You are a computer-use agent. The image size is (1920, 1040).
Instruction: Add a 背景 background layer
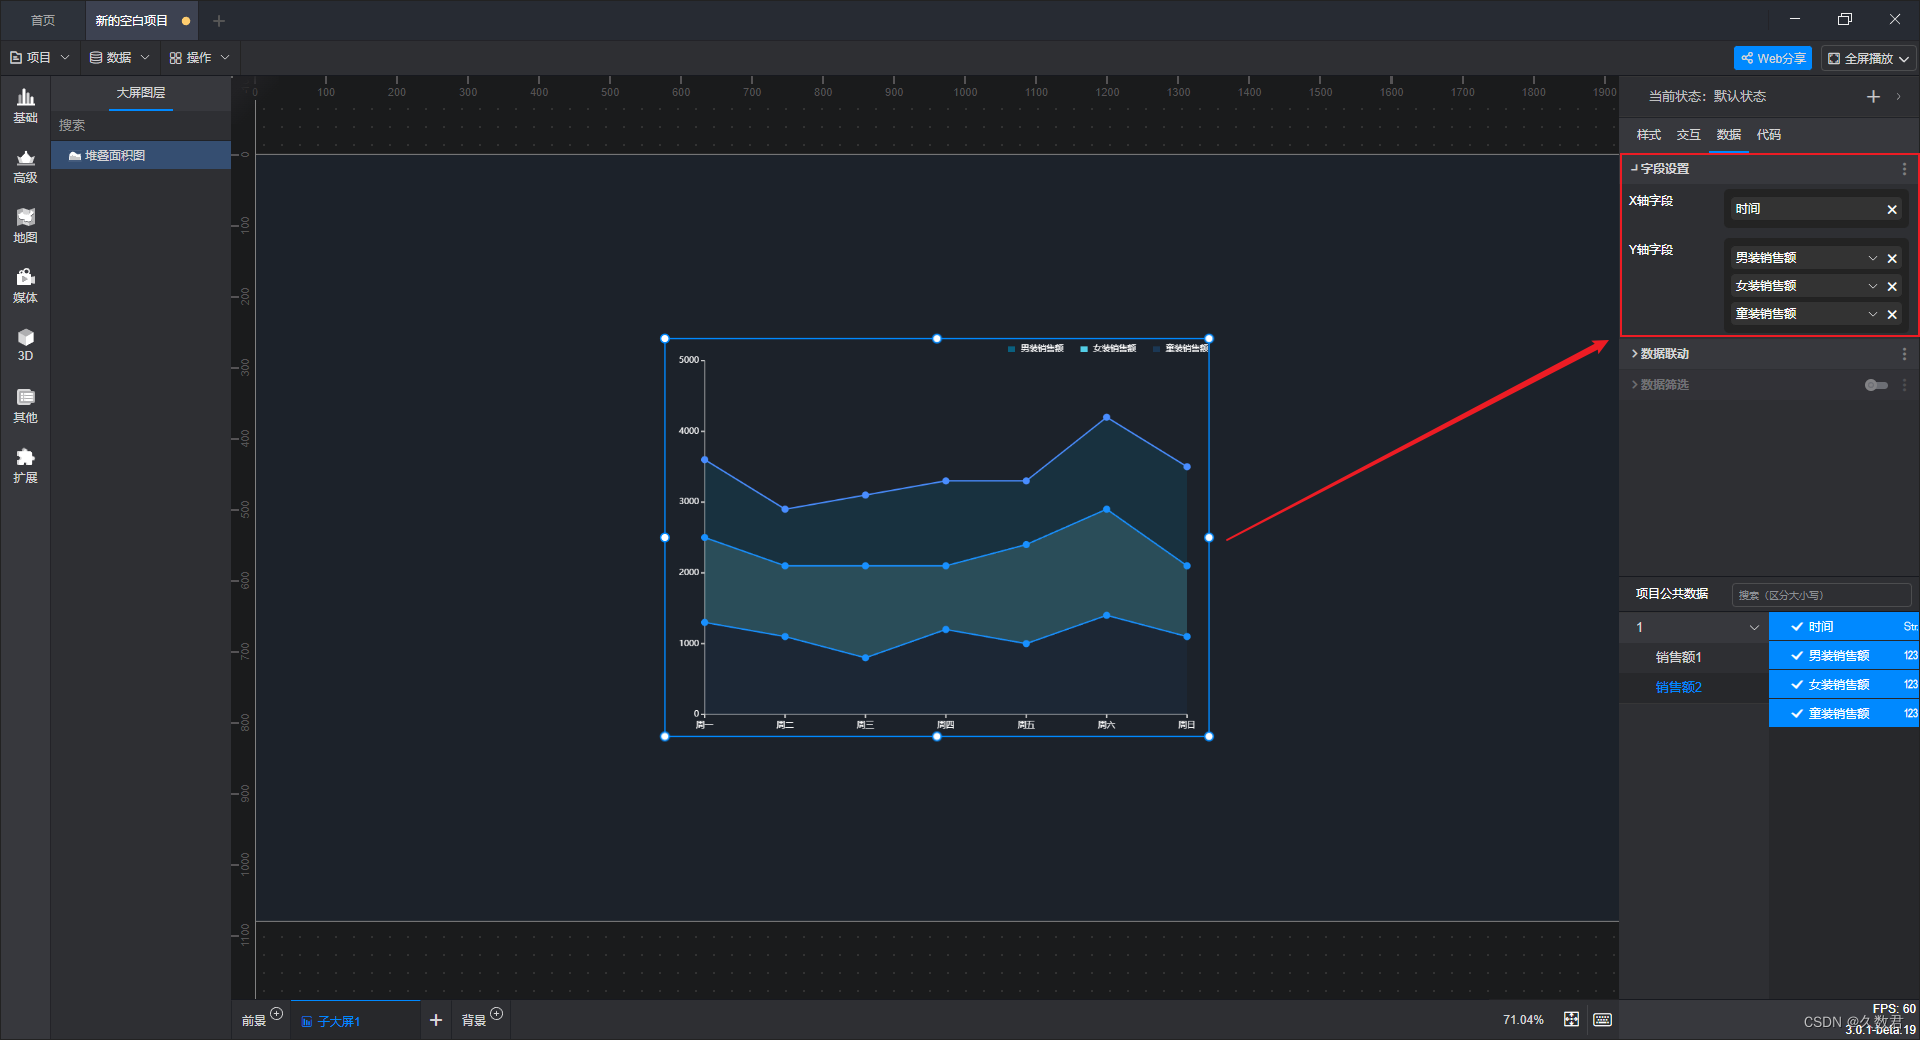pos(496,1014)
